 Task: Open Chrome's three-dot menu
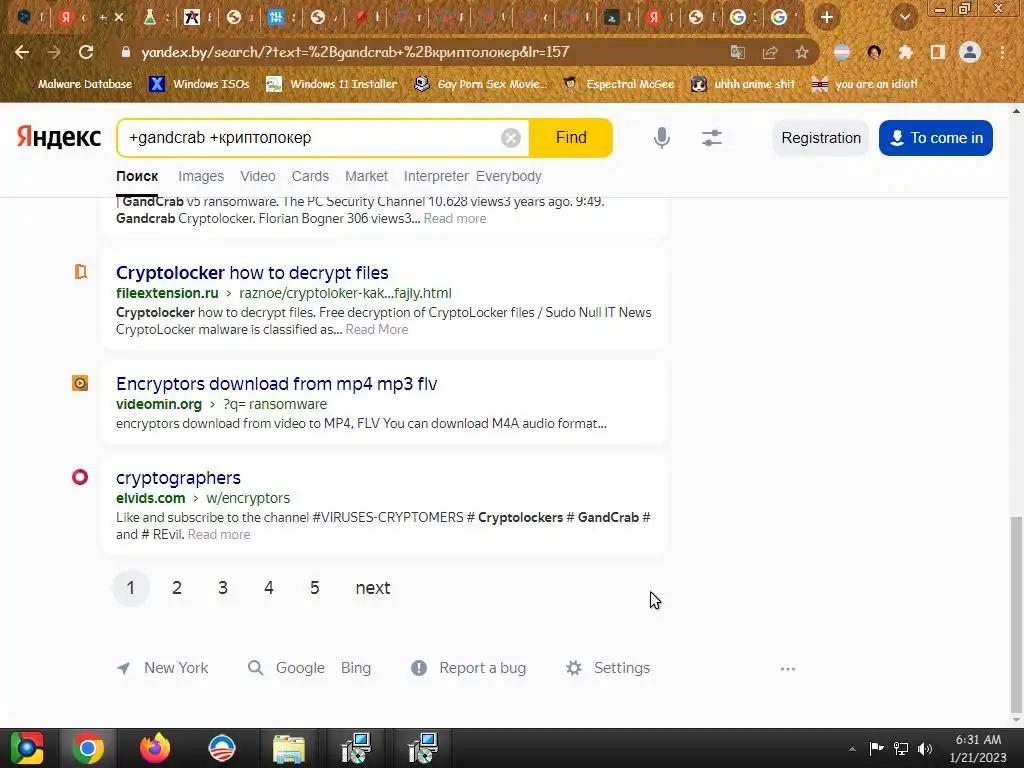(x=1002, y=52)
